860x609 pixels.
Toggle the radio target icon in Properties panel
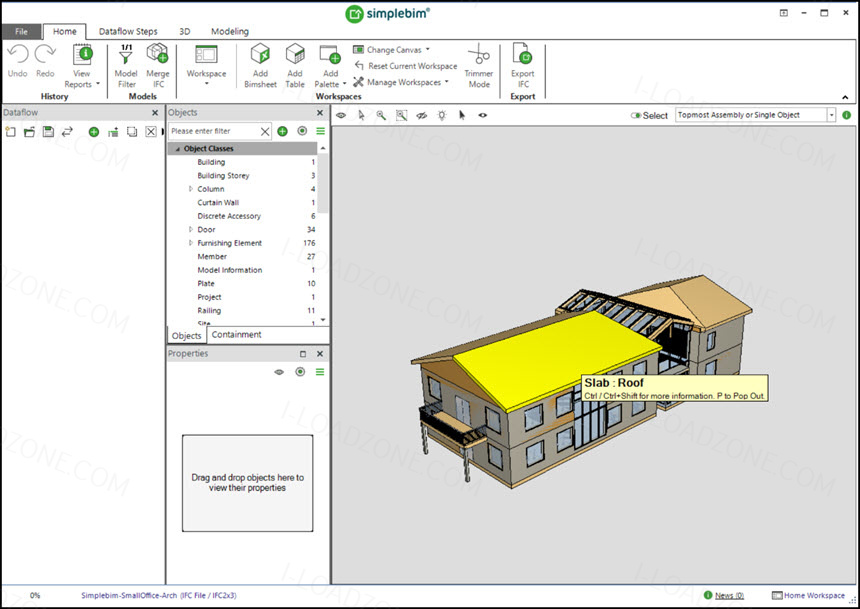(300, 372)
